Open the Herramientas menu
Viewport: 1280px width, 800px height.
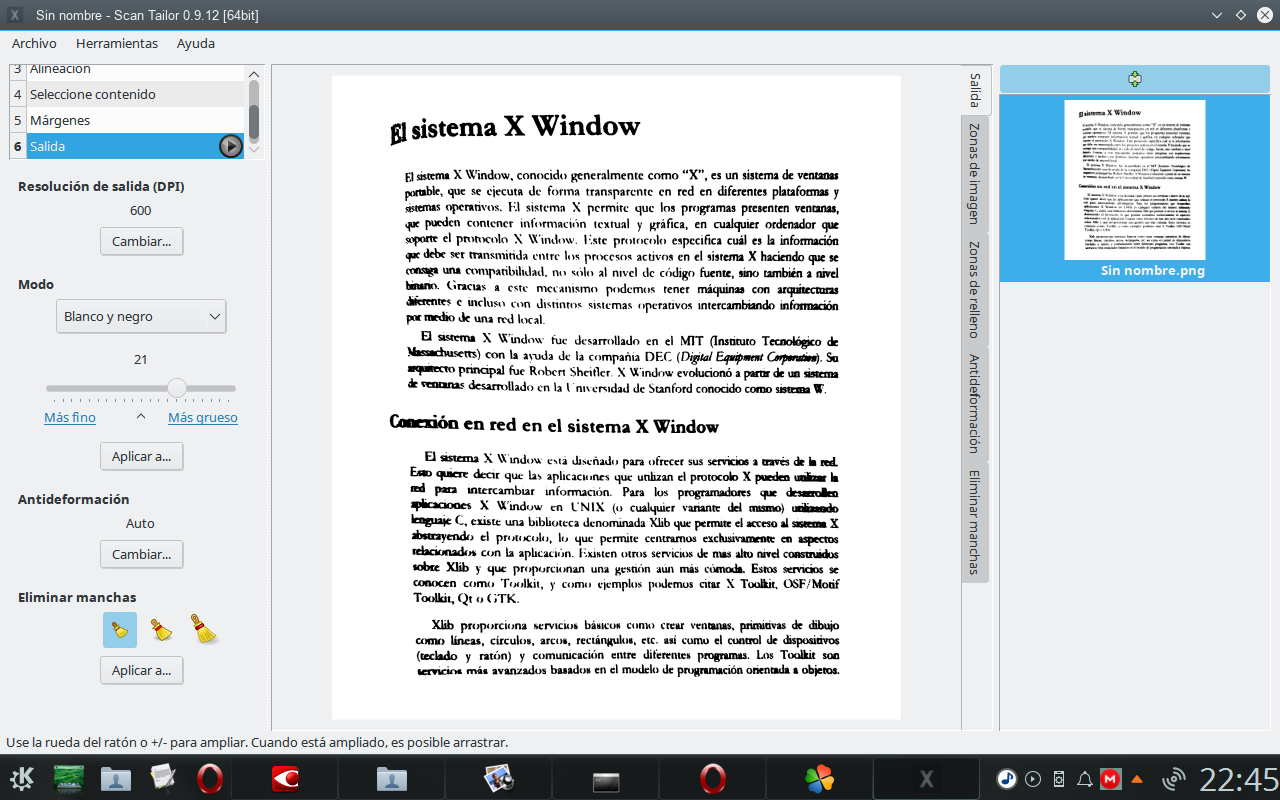point(117,43)
